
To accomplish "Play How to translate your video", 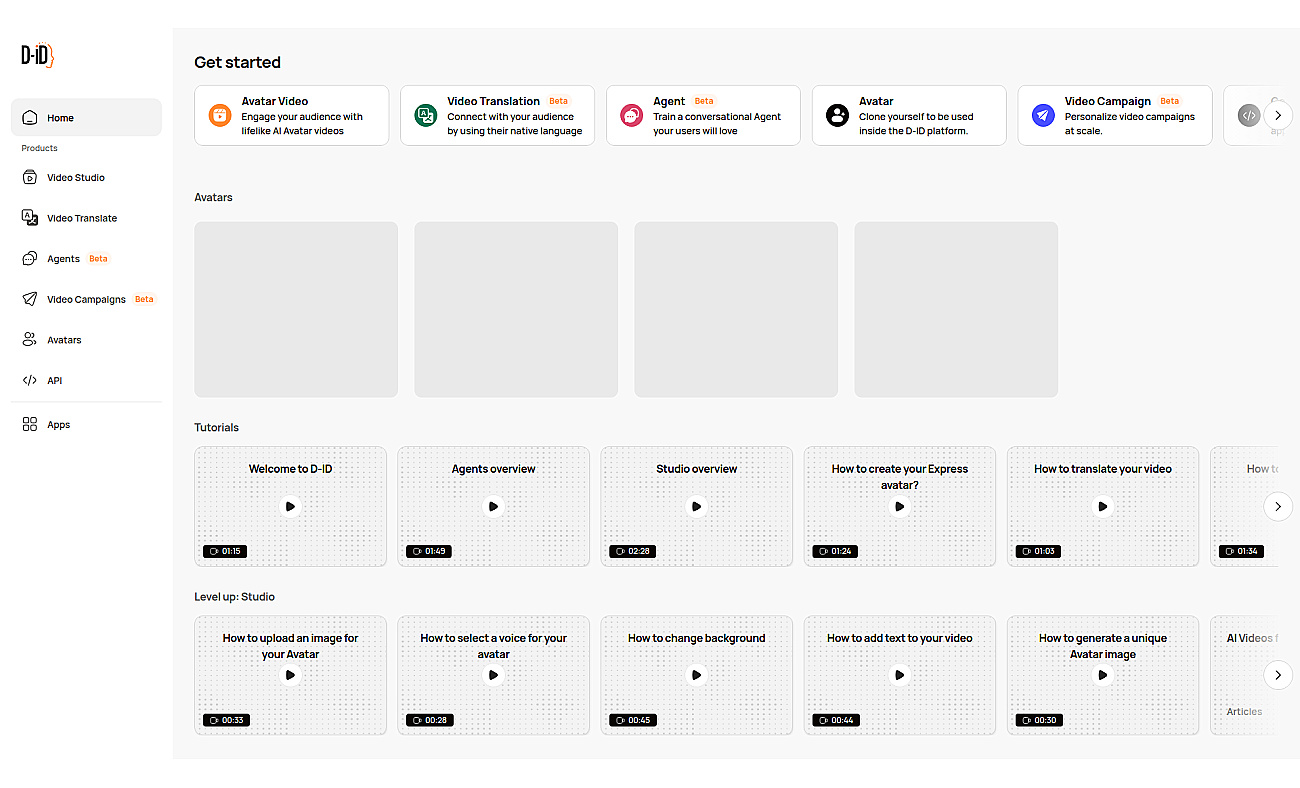I will [1103, 506].
